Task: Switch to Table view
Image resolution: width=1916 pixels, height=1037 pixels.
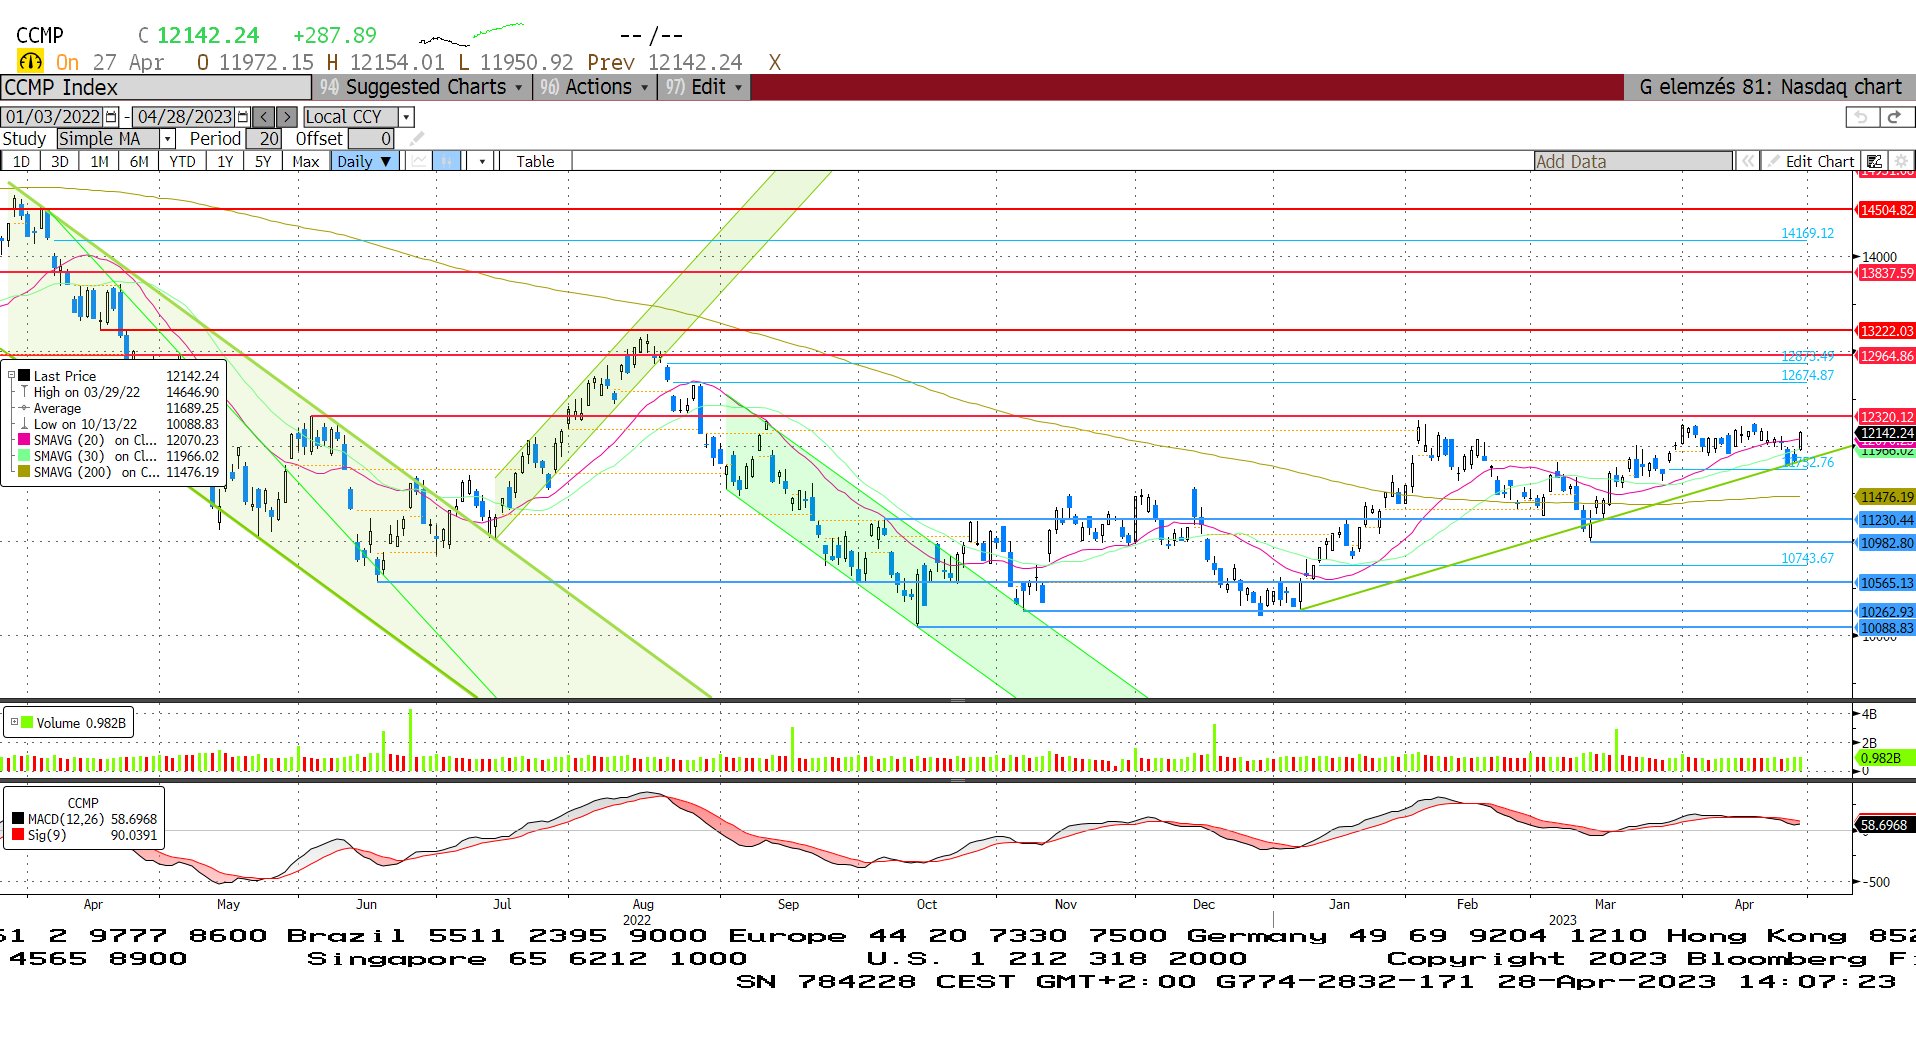Action: [x=535, y=161]
